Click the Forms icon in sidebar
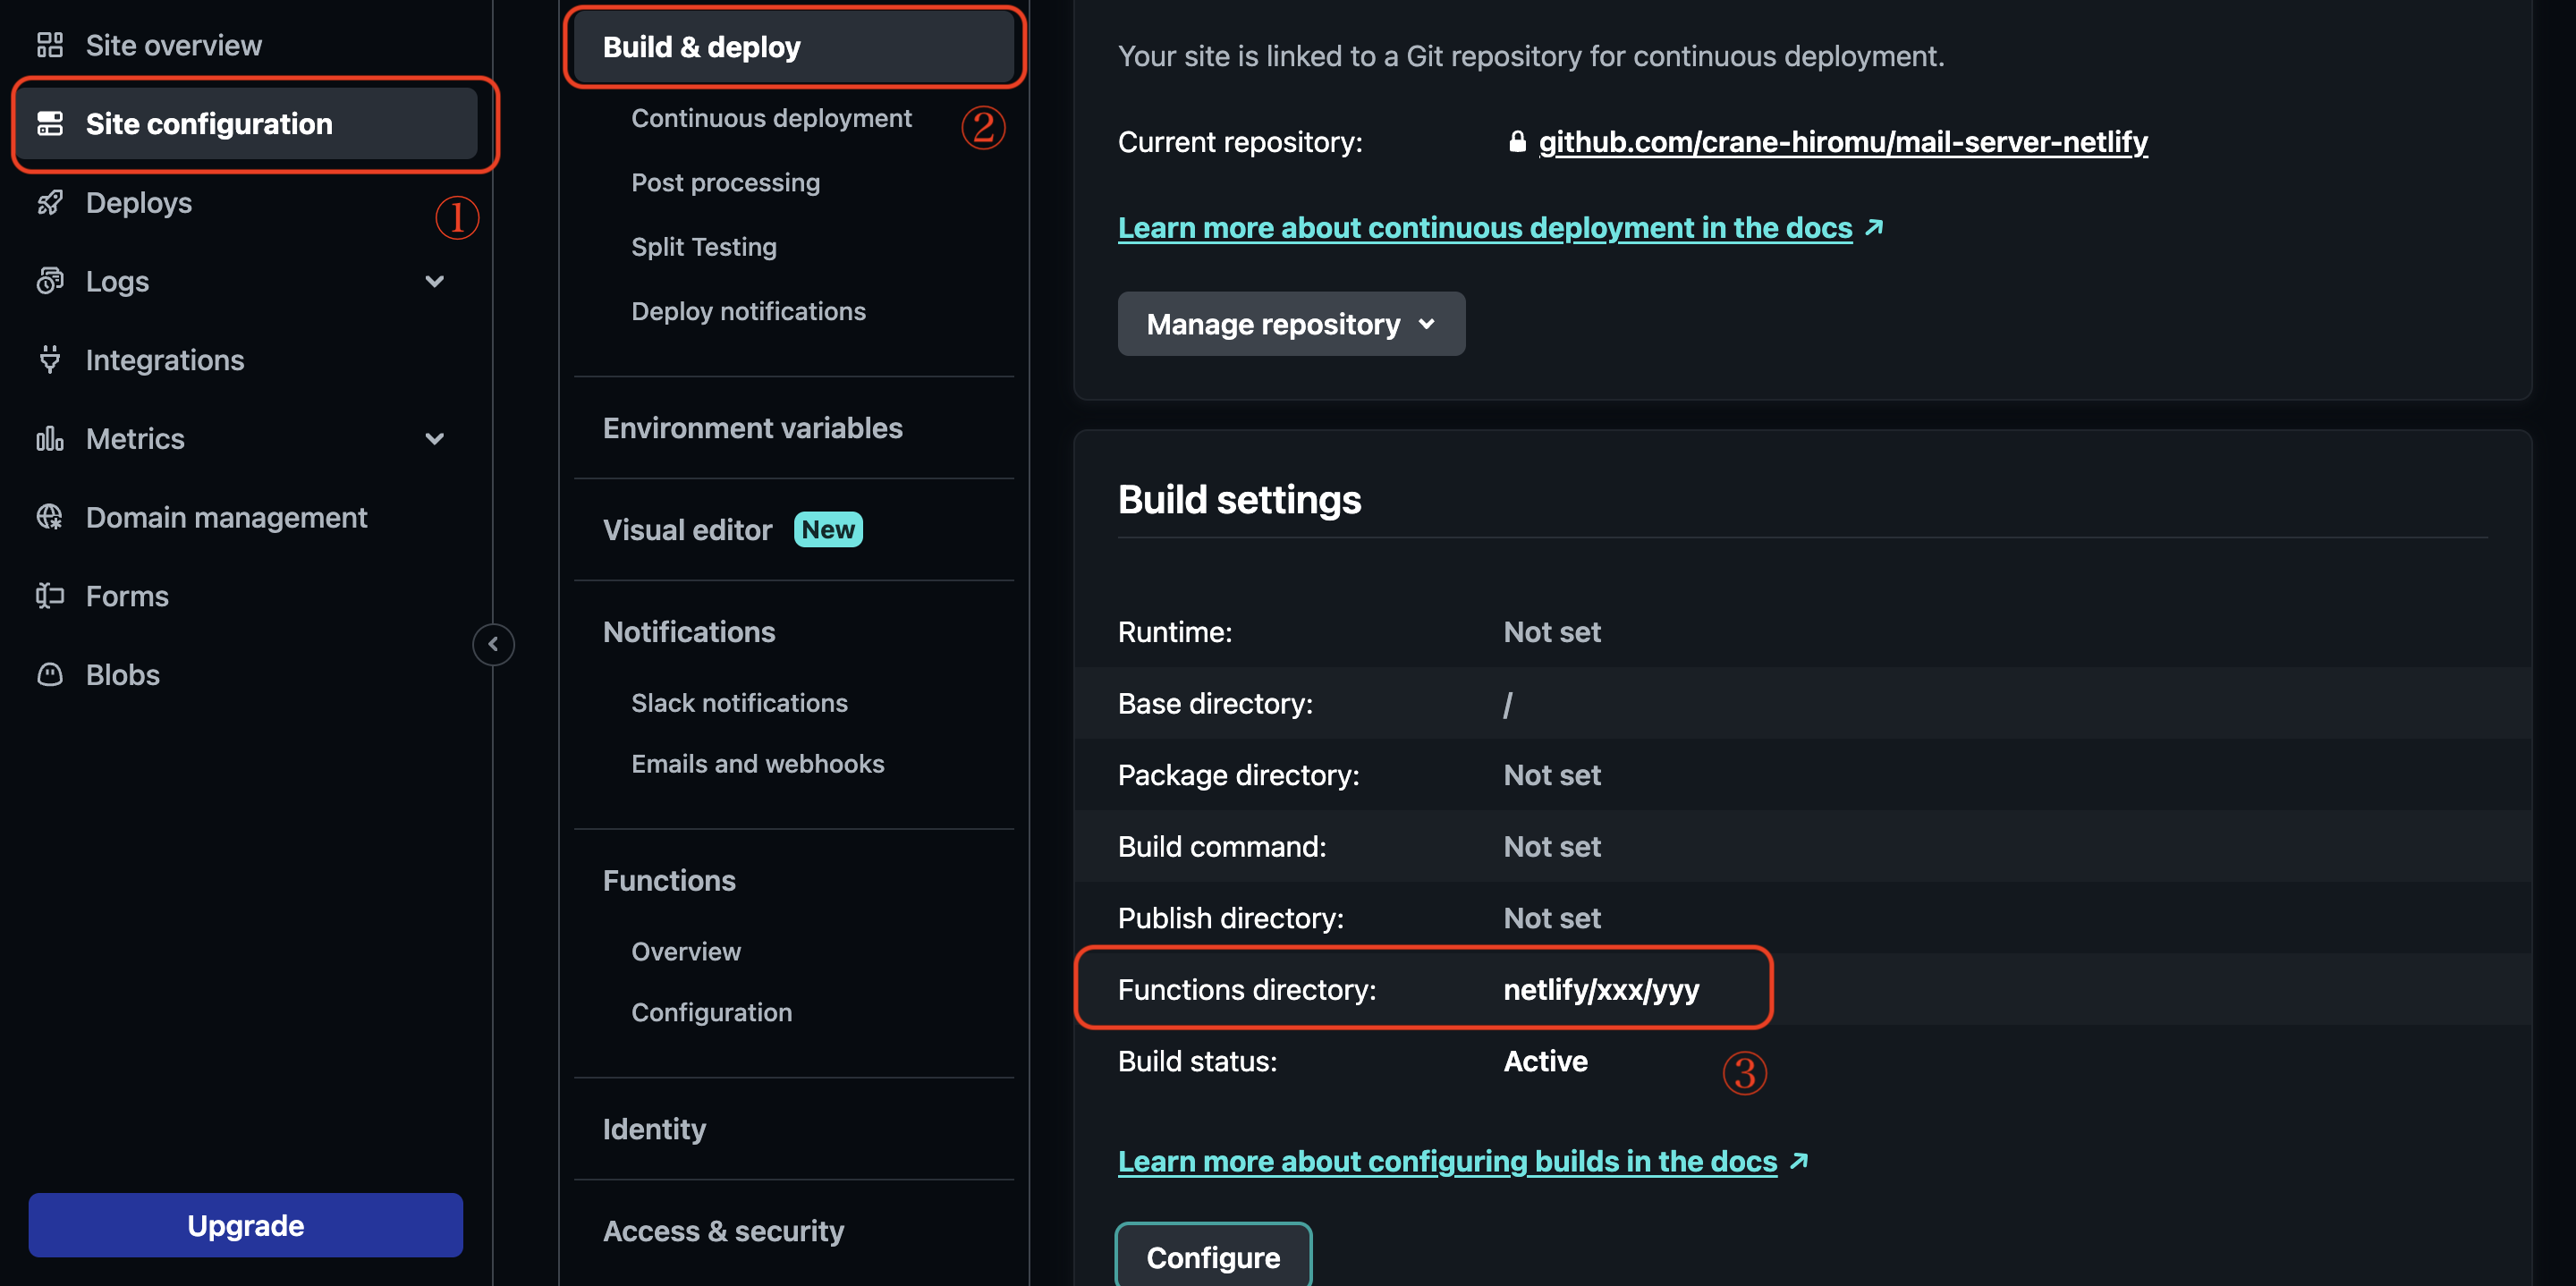 pyautogui.click(x=49, y=596)
